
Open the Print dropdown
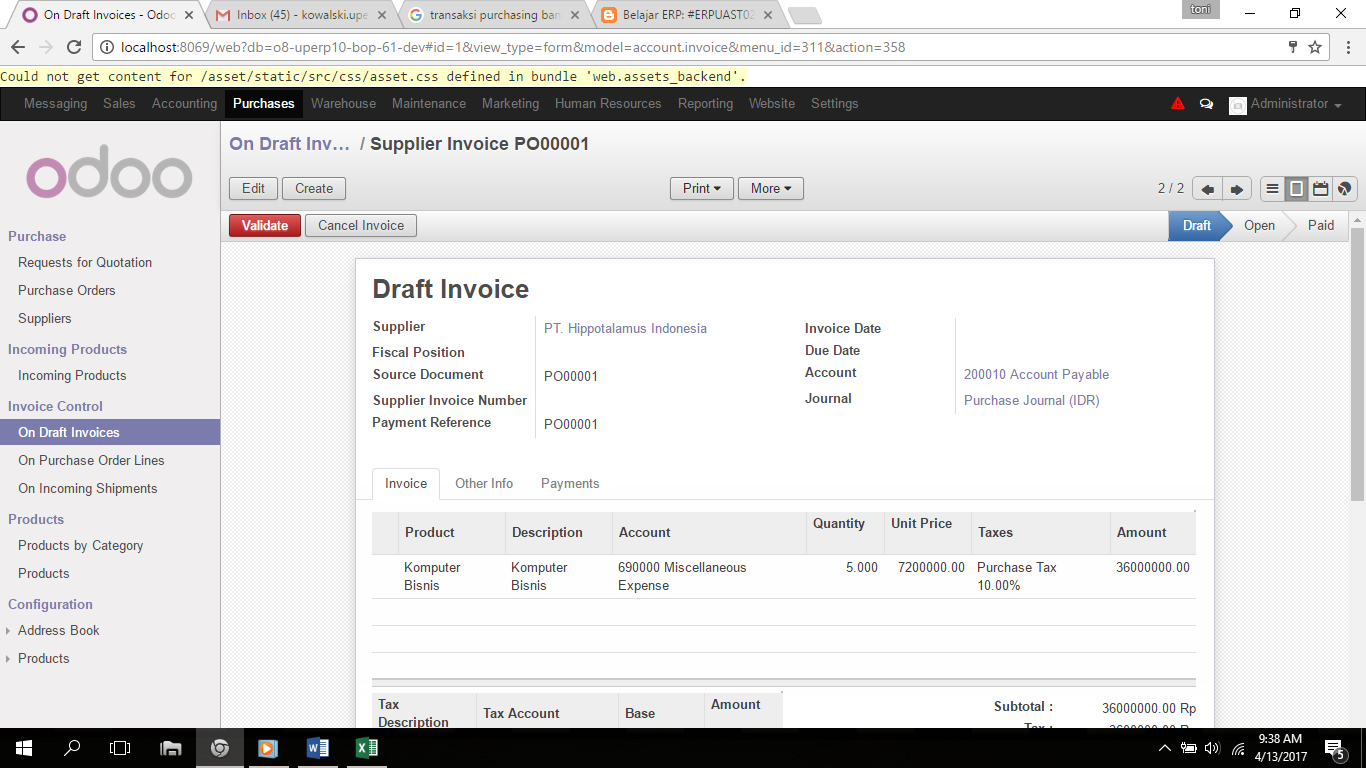click(701, 188)
